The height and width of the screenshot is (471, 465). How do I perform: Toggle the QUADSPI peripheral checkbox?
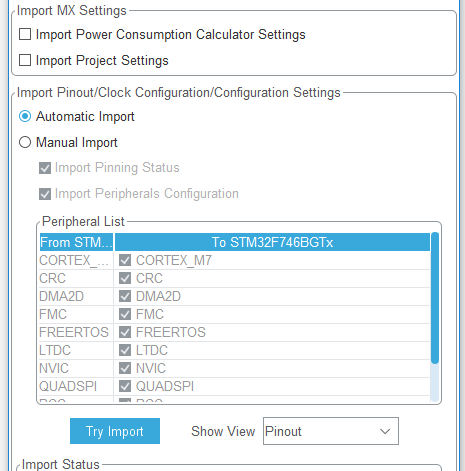125,386
